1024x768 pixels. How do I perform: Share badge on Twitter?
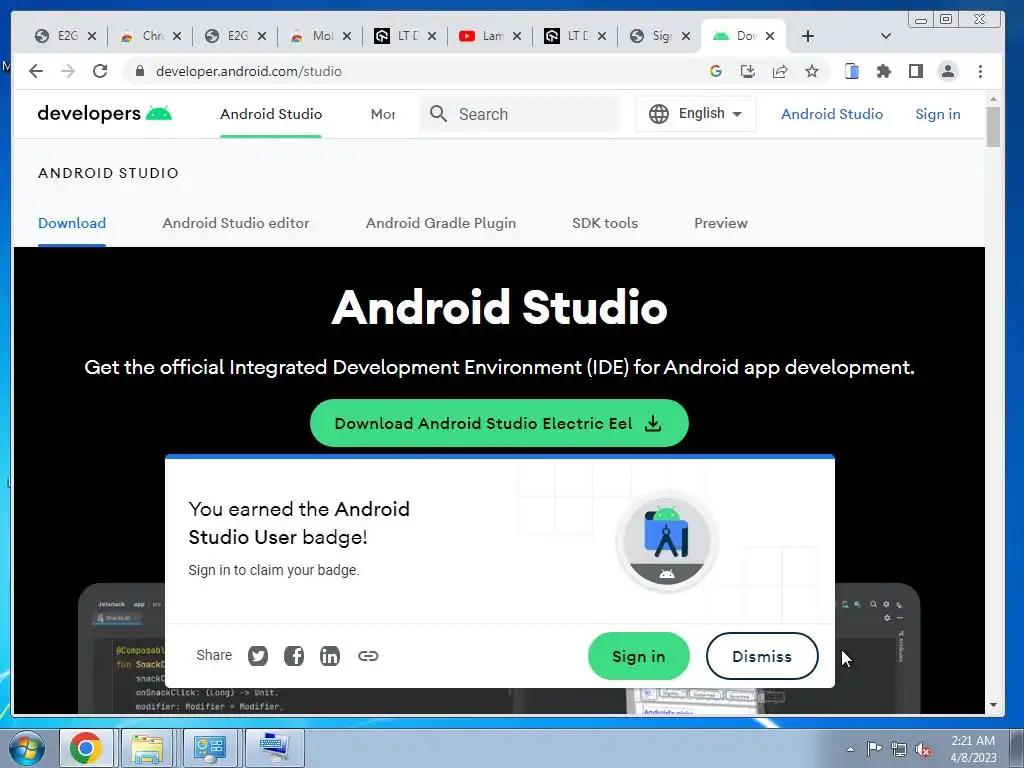pos(258,656)
